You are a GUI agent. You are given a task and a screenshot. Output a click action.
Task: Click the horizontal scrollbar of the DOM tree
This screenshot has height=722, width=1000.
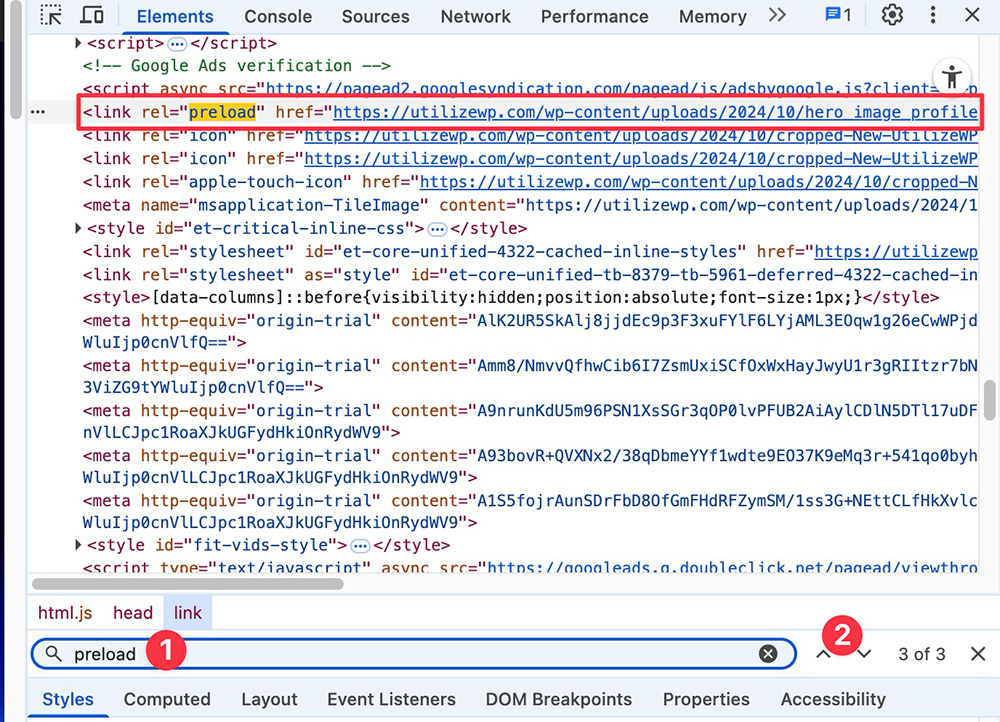[x=188, y=584]
